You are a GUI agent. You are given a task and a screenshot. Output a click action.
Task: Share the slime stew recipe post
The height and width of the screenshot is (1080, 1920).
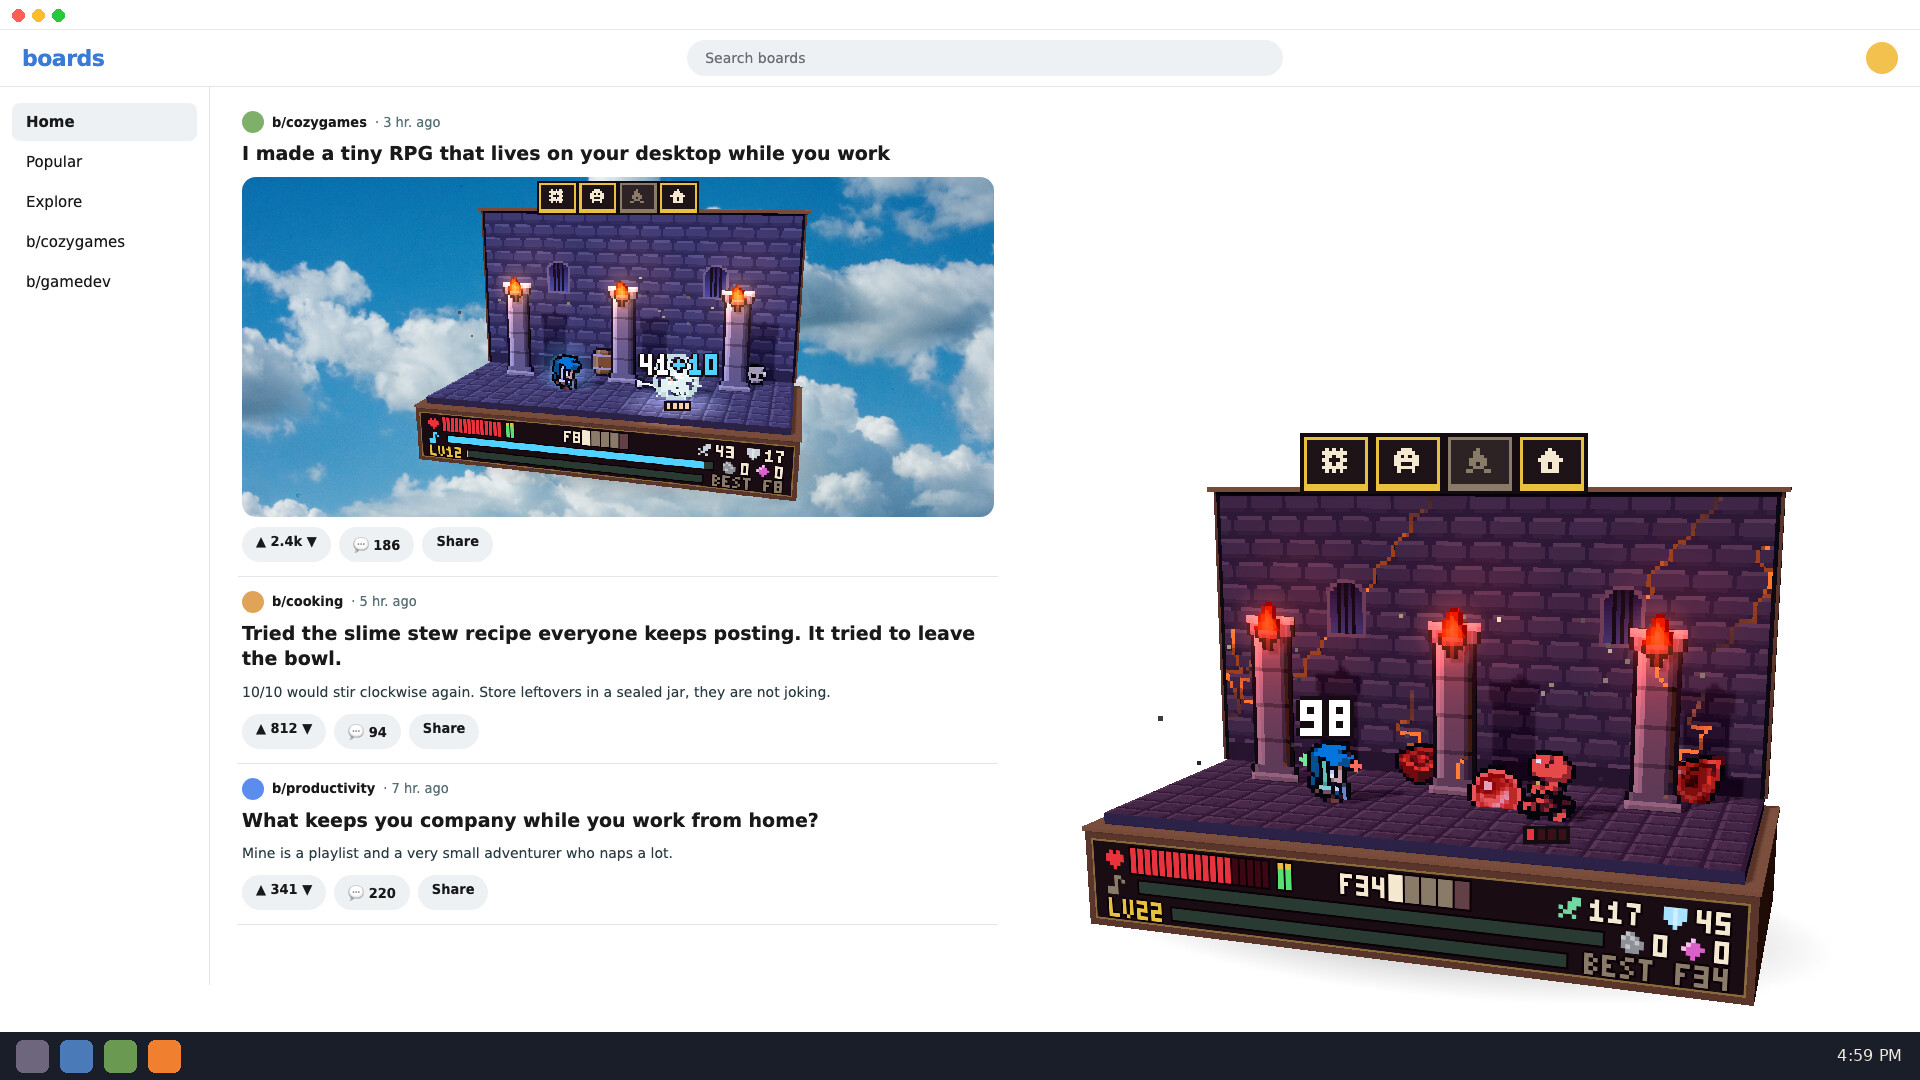(444, 731)
